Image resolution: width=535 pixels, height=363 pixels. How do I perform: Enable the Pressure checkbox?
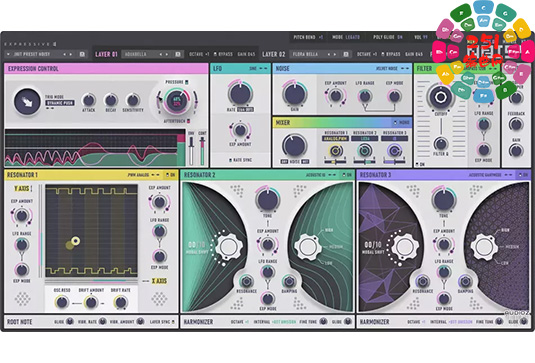click(x=186, y=82)
